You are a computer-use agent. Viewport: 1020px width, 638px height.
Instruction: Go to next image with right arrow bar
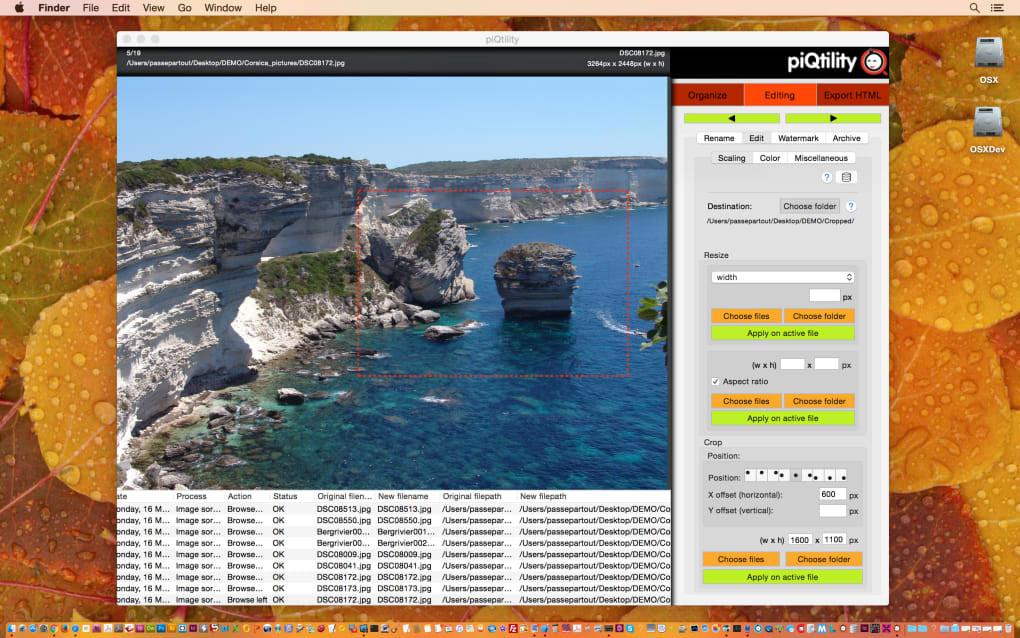point(833,118)
